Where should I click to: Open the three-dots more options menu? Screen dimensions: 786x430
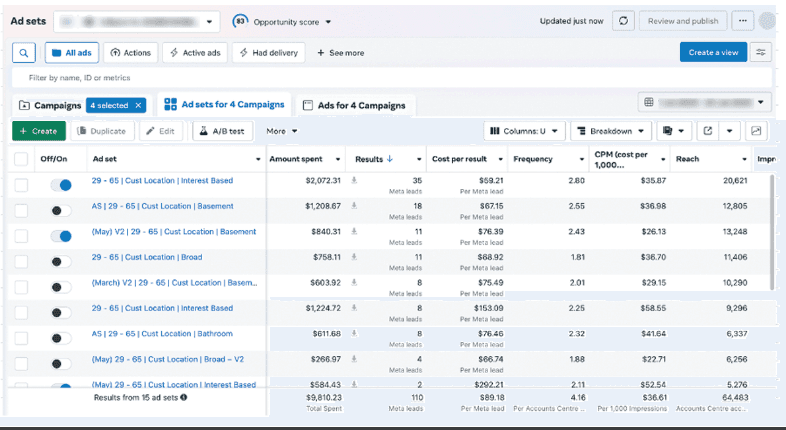742,21
